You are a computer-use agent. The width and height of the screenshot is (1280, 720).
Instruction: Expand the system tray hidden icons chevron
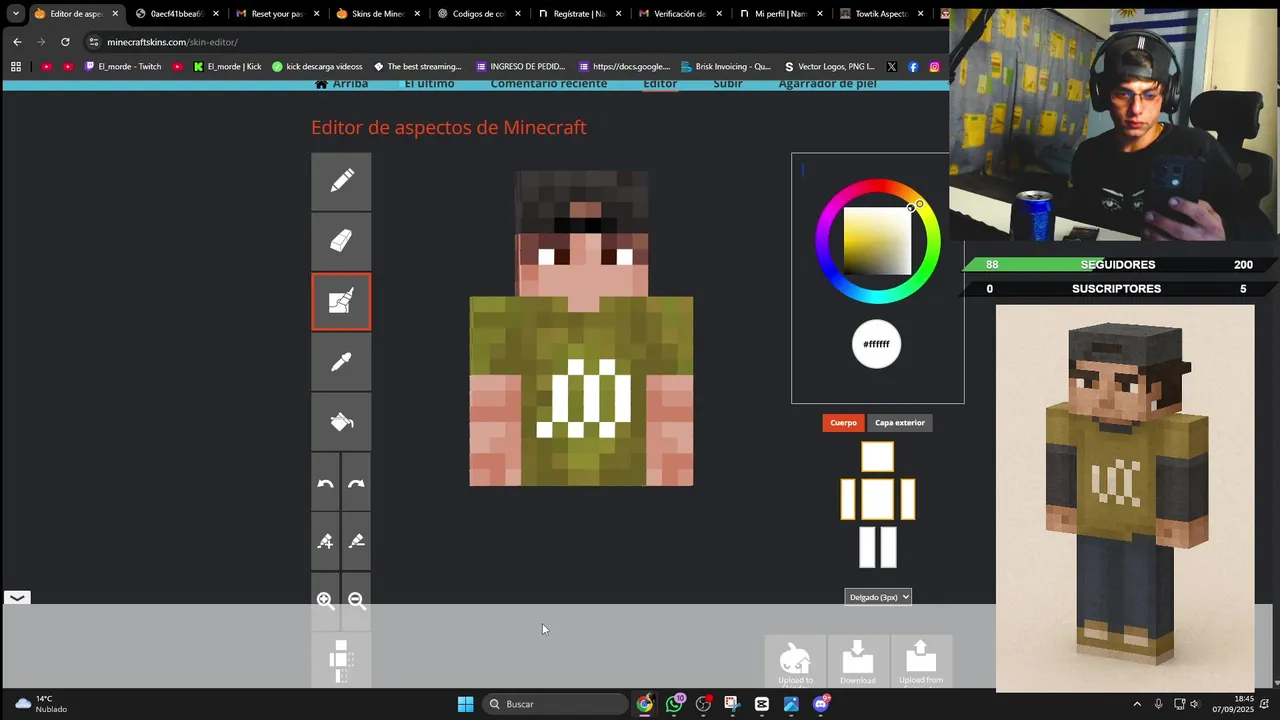click(1137, 704)
